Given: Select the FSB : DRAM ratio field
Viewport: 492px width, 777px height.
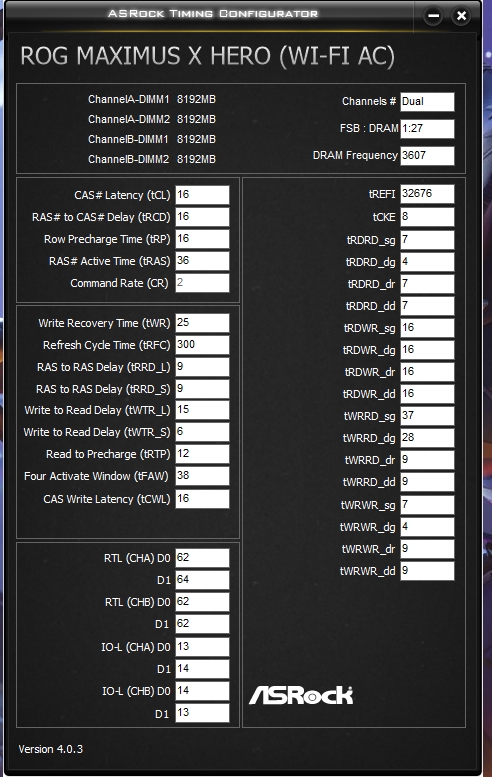Looking at the screenshot, I should pos(427,129).
